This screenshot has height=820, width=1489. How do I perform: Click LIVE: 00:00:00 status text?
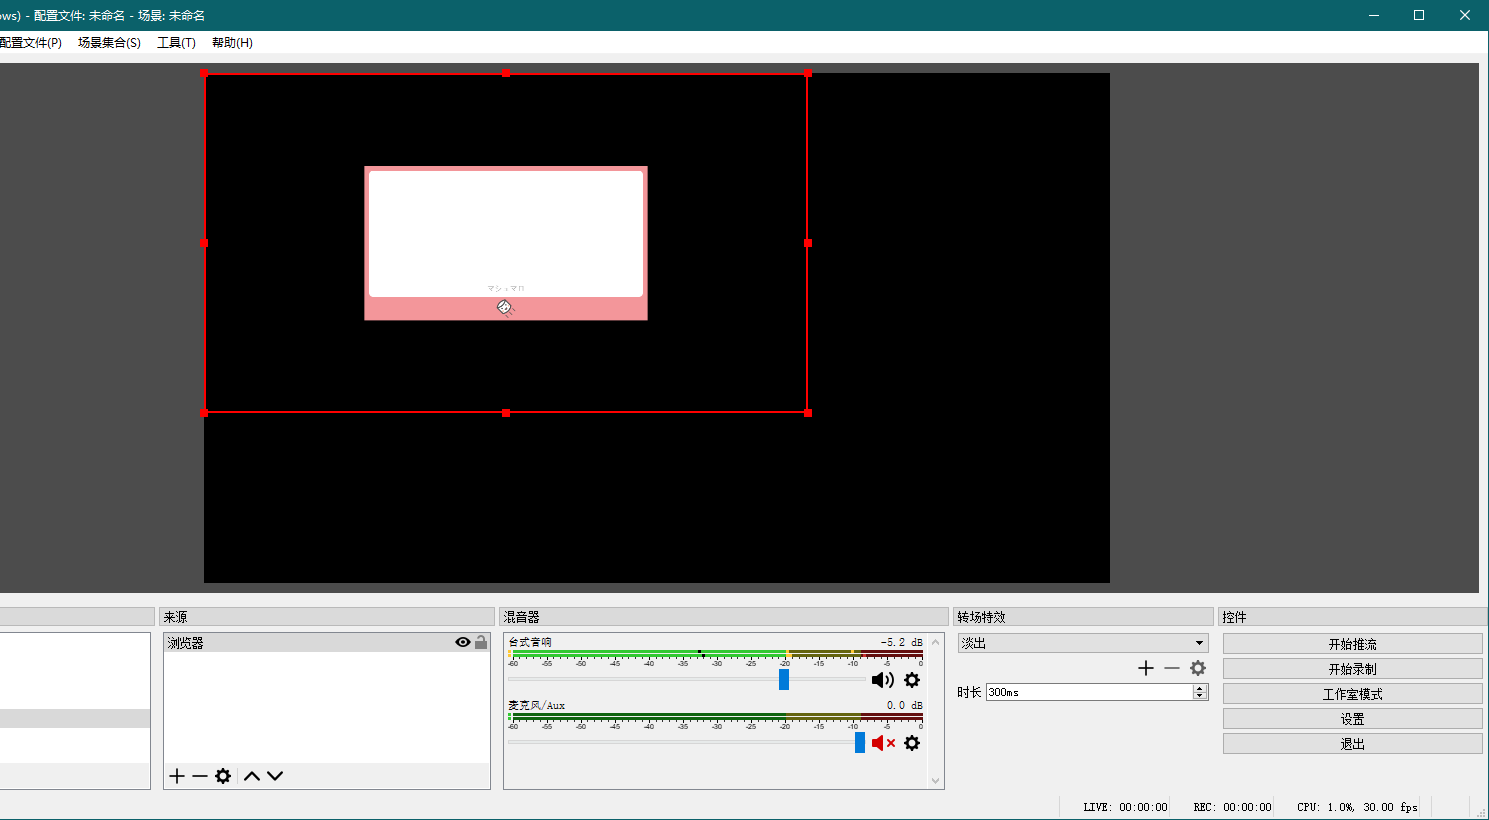(x=1125, y=807)
